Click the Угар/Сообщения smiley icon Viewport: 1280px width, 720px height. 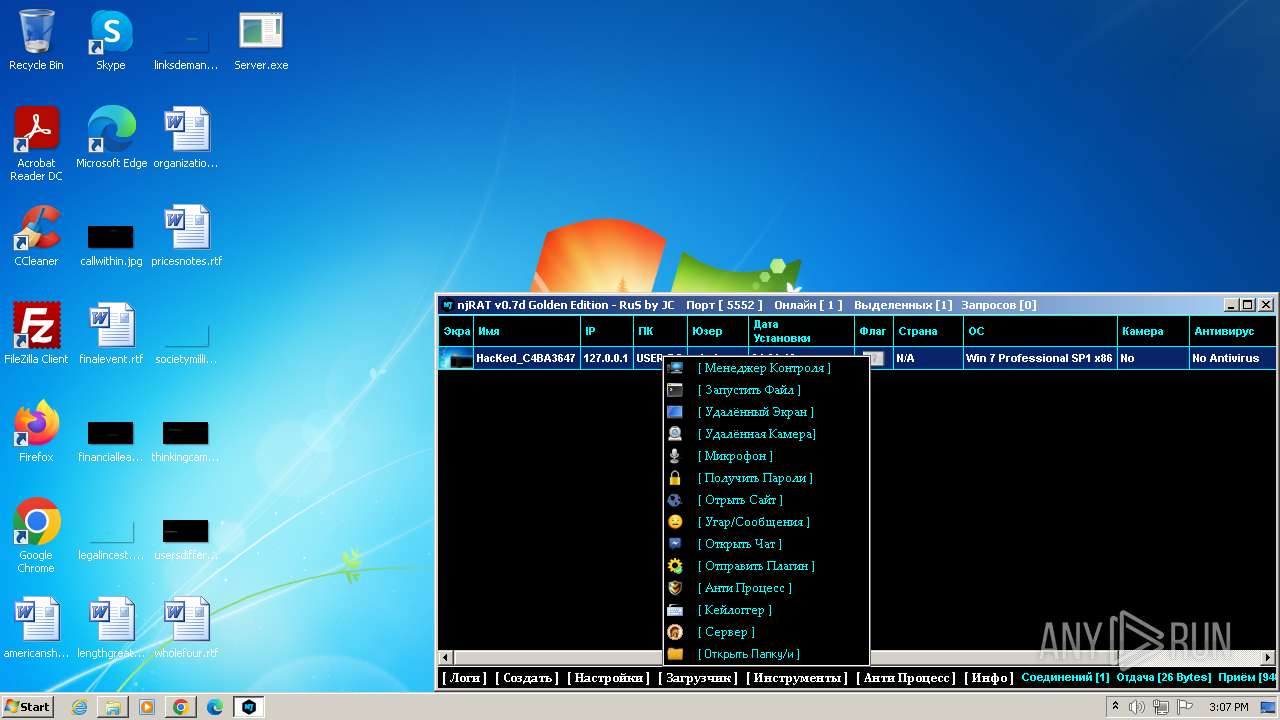pos(676,522)
